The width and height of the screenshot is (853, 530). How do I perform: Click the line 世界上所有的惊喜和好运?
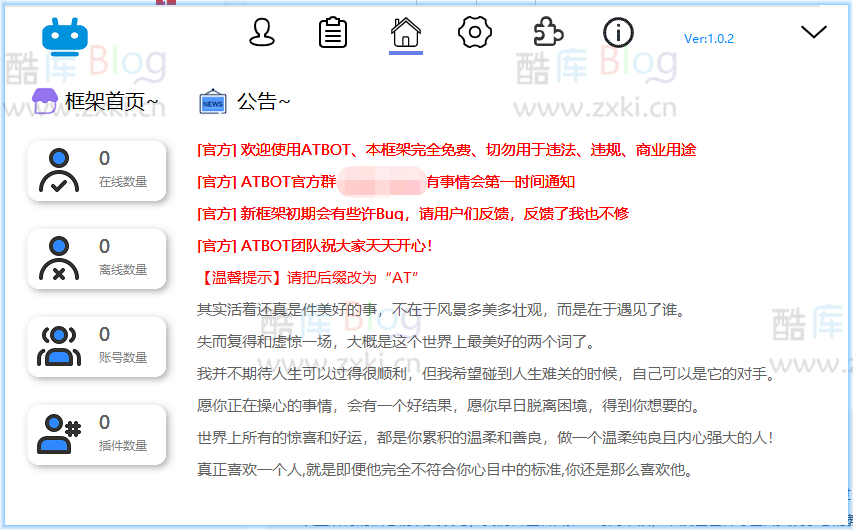point(486,438)
